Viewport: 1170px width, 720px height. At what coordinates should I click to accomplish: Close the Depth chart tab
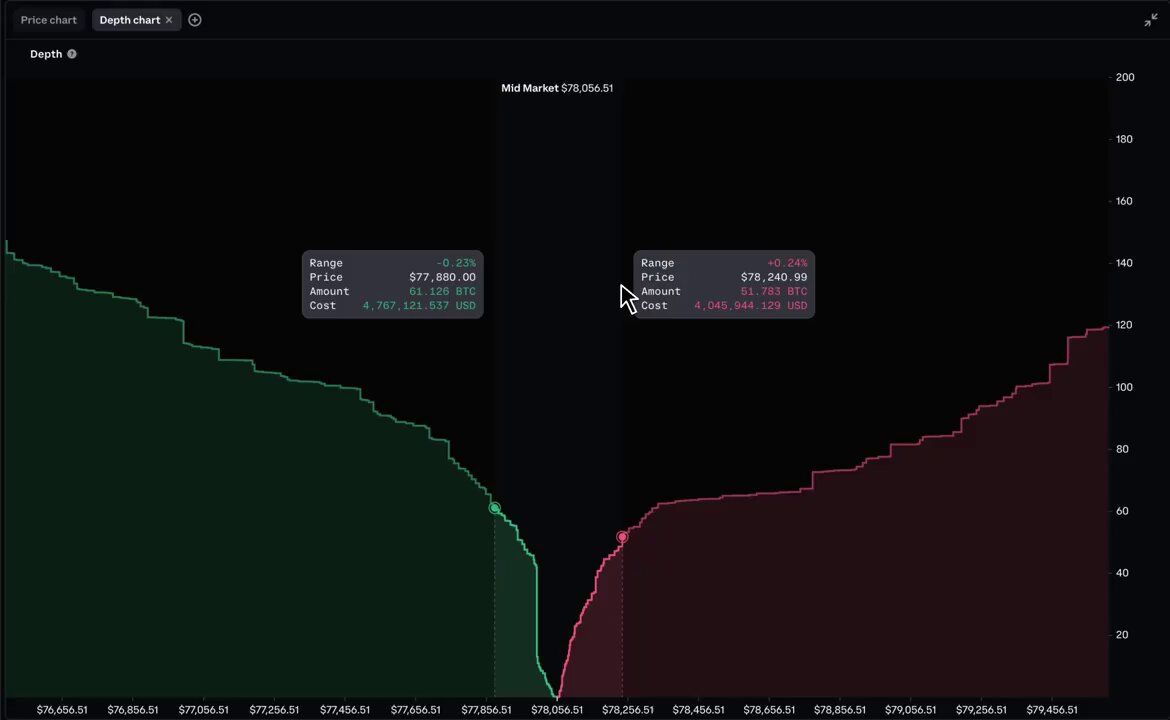pos(169,20)
